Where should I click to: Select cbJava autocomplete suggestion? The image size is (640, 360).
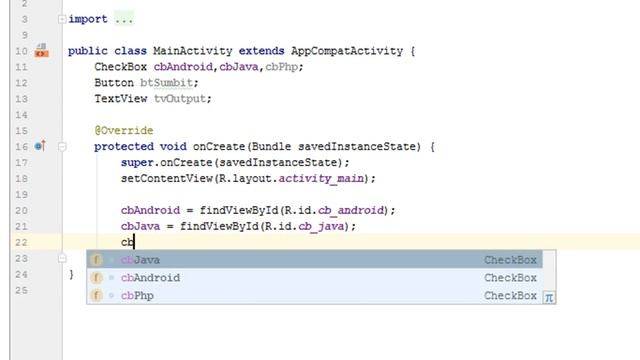click(x=314, y=260)
